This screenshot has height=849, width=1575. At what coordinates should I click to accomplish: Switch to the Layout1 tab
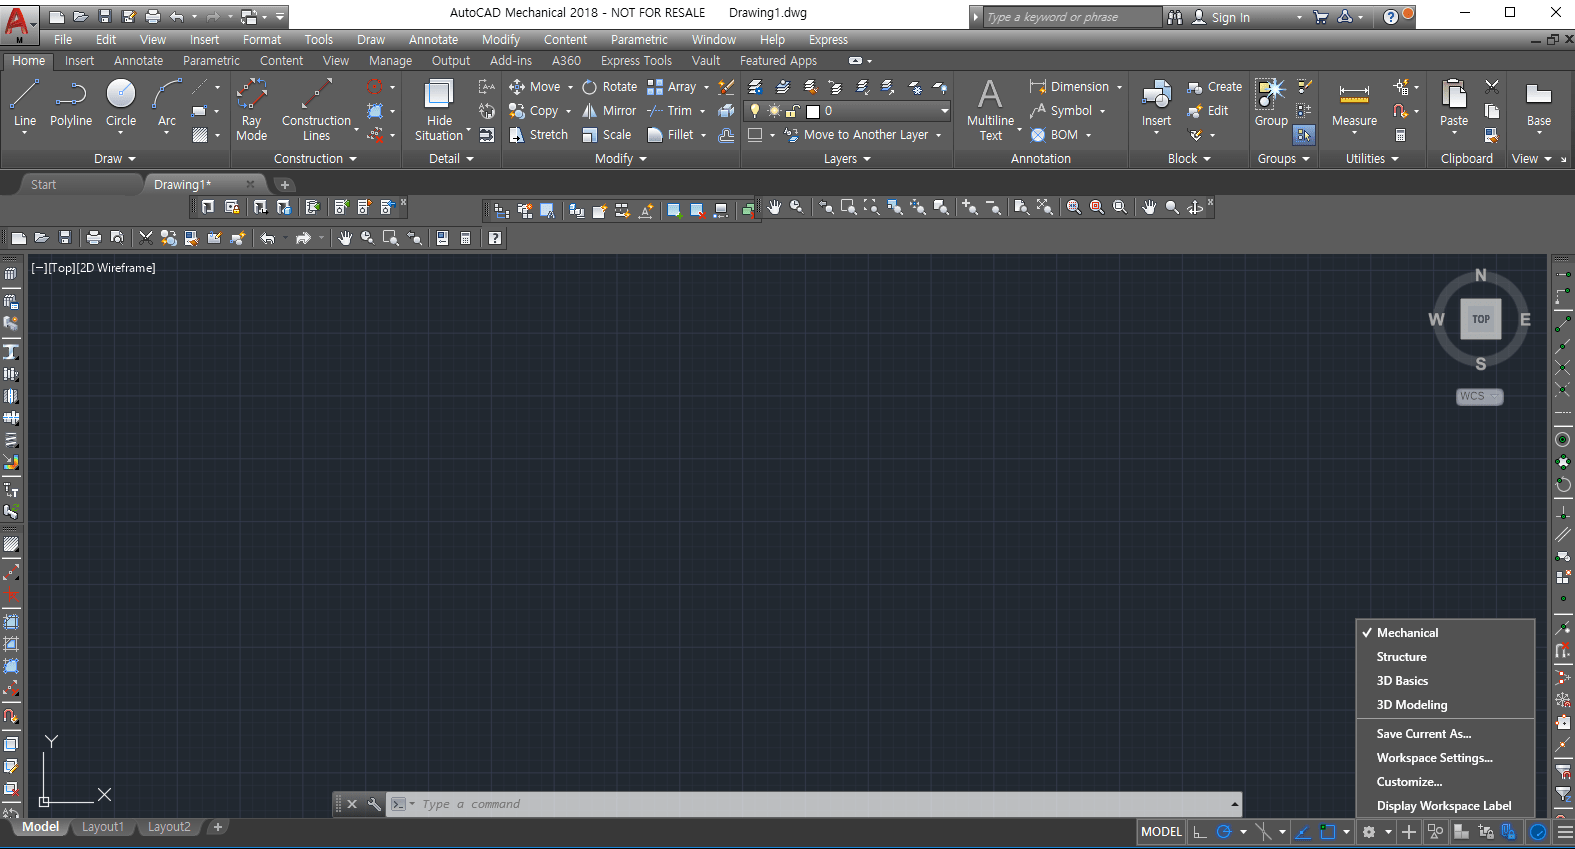point(103,827)
